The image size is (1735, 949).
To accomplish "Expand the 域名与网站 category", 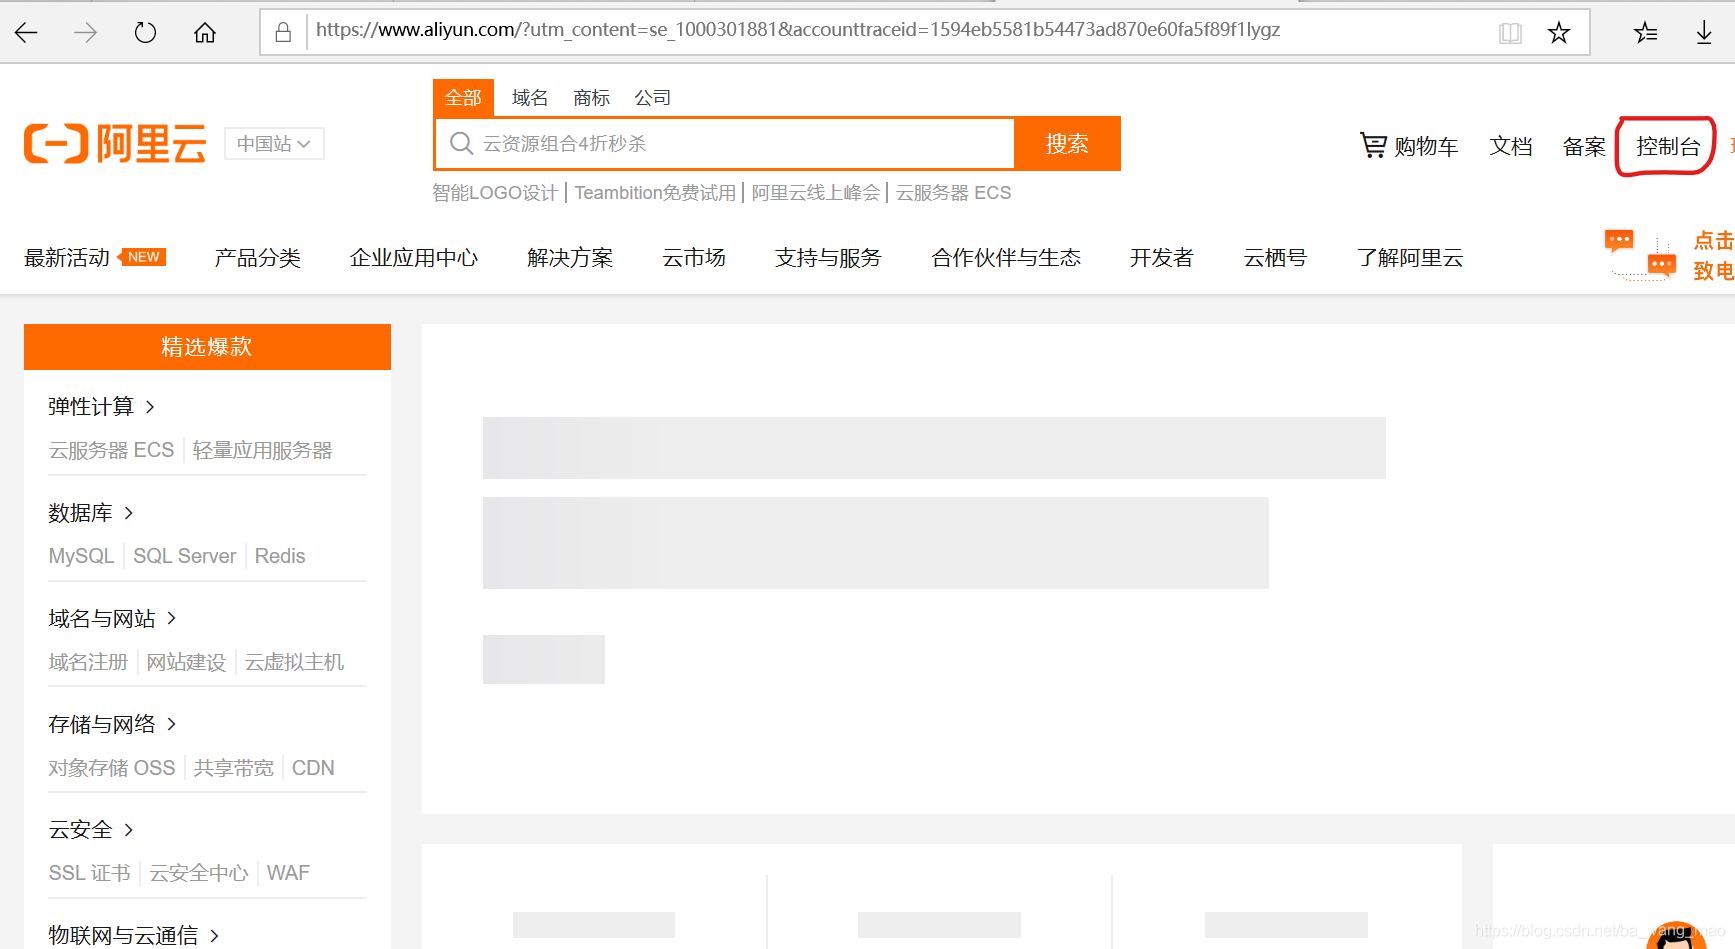I will coord(112,619).
